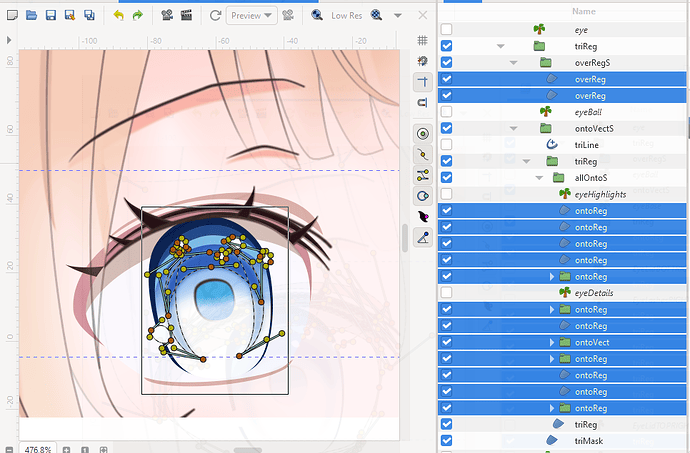Click the magnifier icon after Low Res
This screenshot has width=690, height=453.
click(376, 15)
